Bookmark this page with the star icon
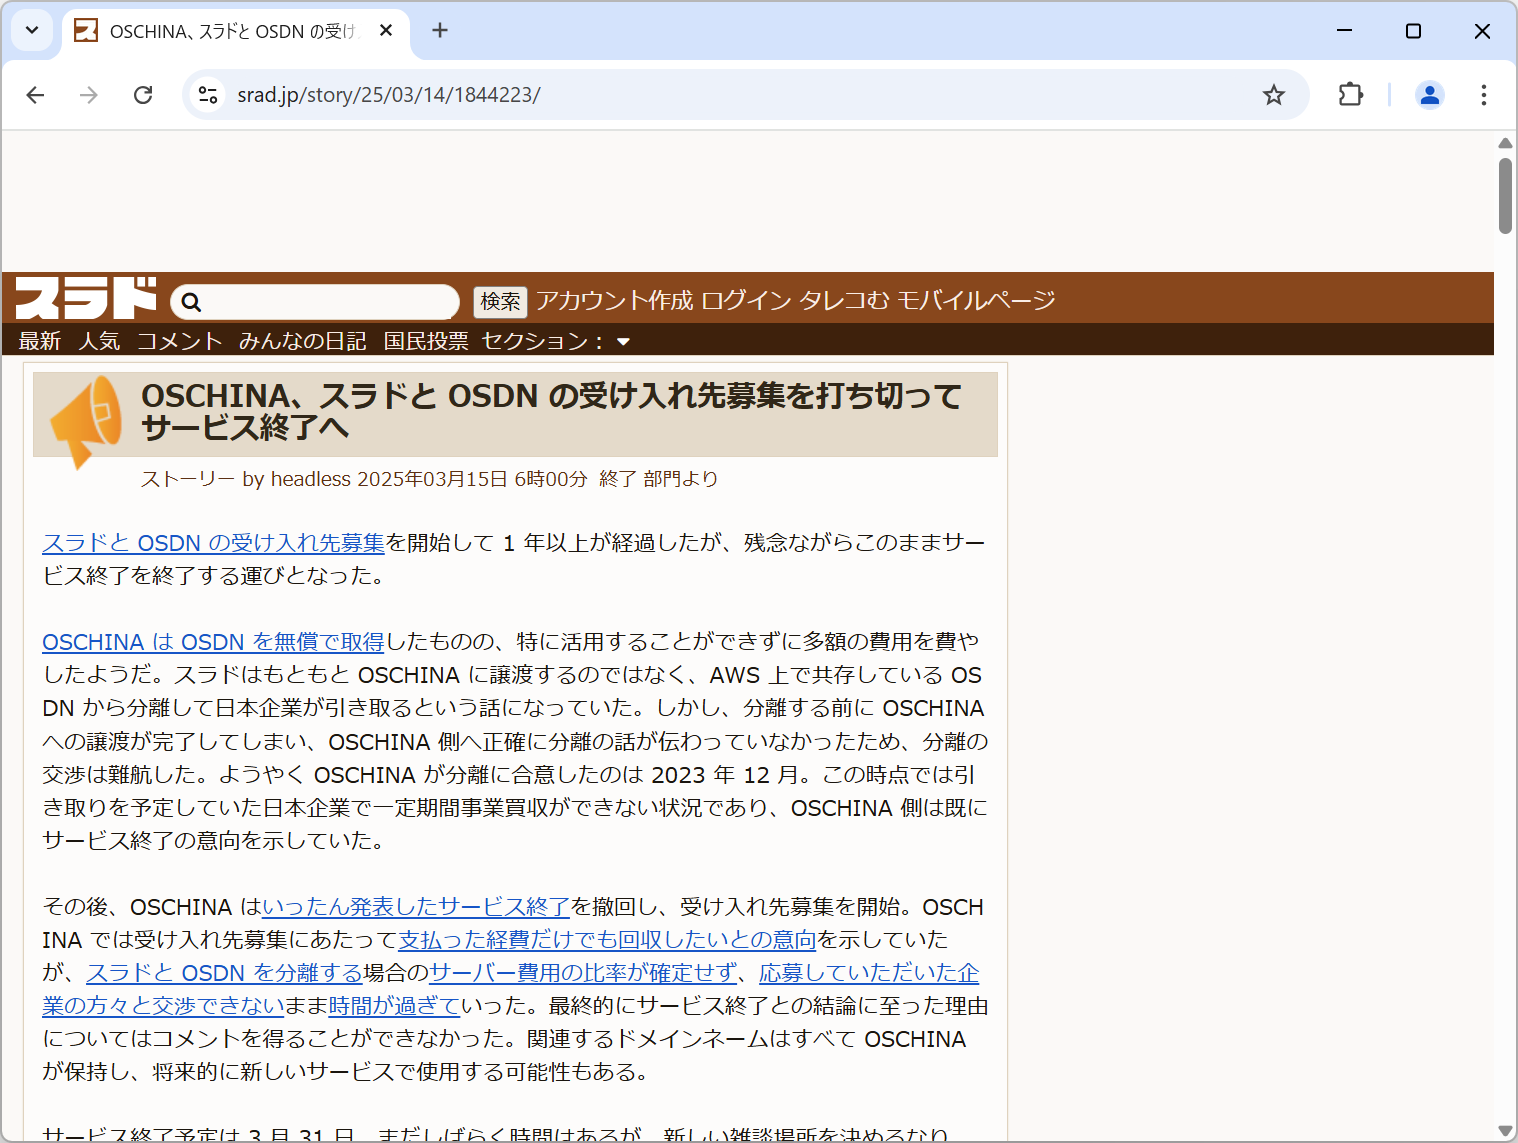 click(x=1273, y=95)
